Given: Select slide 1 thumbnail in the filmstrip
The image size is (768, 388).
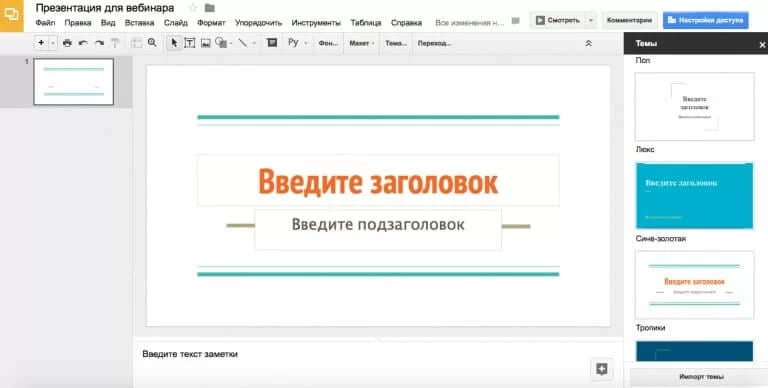Looking at the screenshot, I should click(x=73, y=81).
